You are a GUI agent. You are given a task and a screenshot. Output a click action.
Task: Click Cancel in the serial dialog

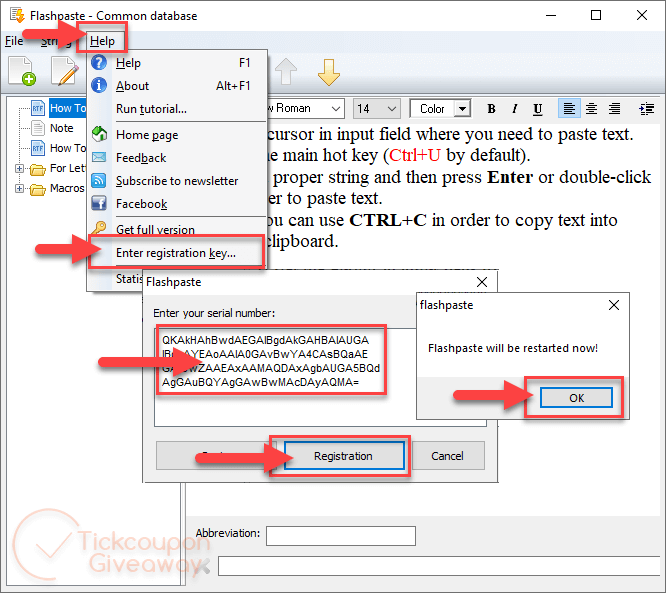(x=447, y=456)
